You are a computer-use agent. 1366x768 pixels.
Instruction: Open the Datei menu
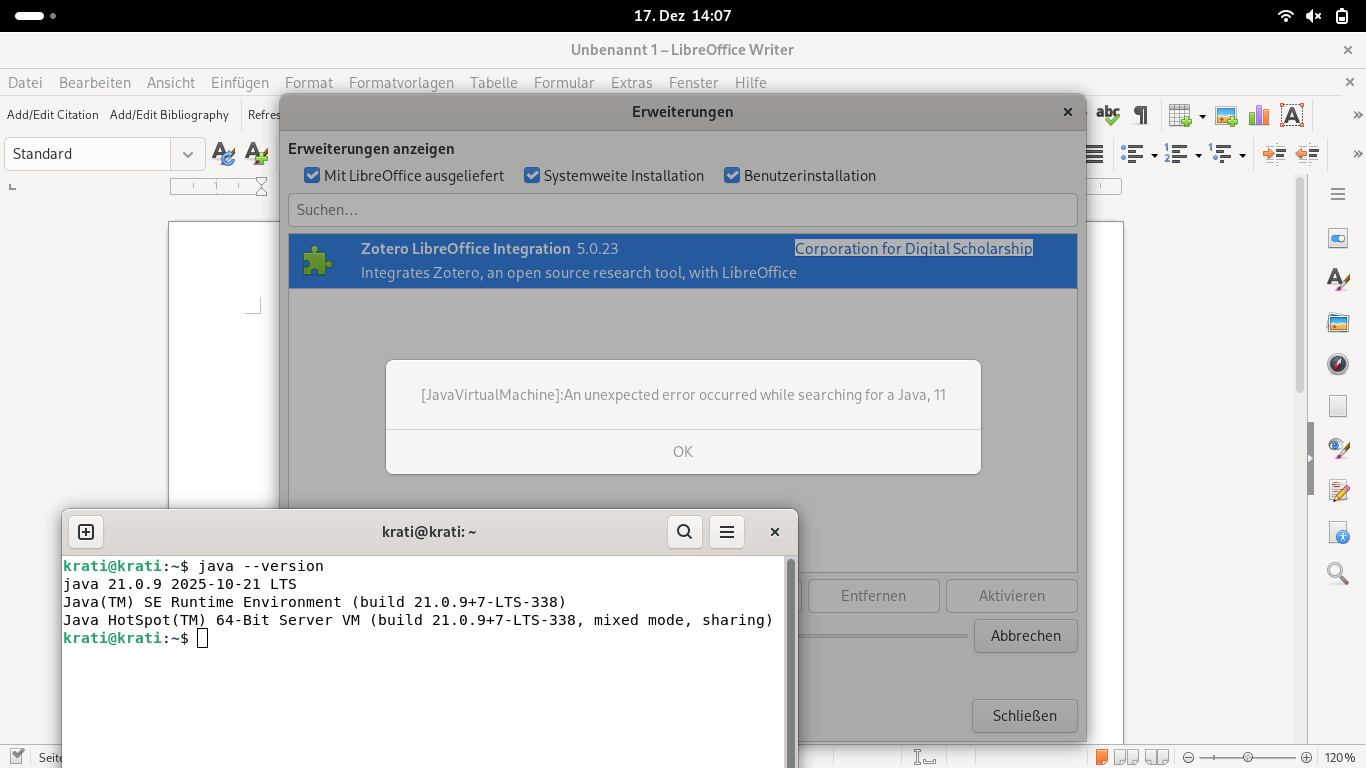pos(25,83)
